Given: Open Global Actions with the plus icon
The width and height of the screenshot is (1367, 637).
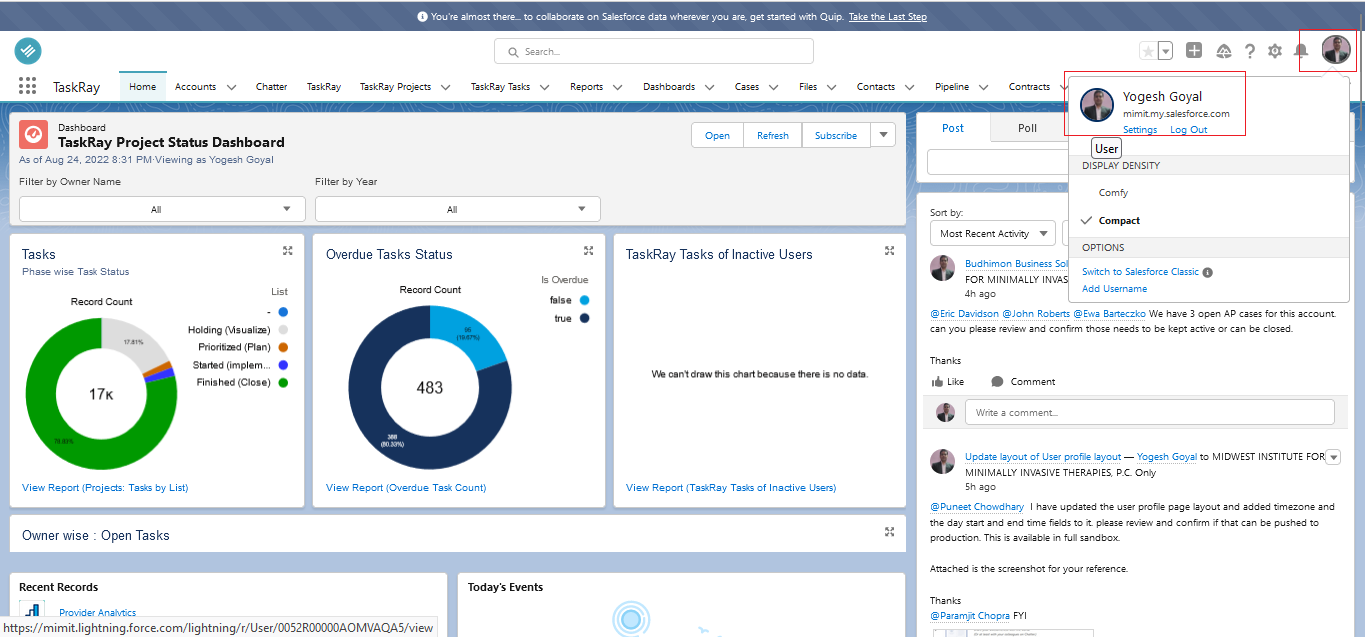Looking at the screenshot, I should point(1194,50).
